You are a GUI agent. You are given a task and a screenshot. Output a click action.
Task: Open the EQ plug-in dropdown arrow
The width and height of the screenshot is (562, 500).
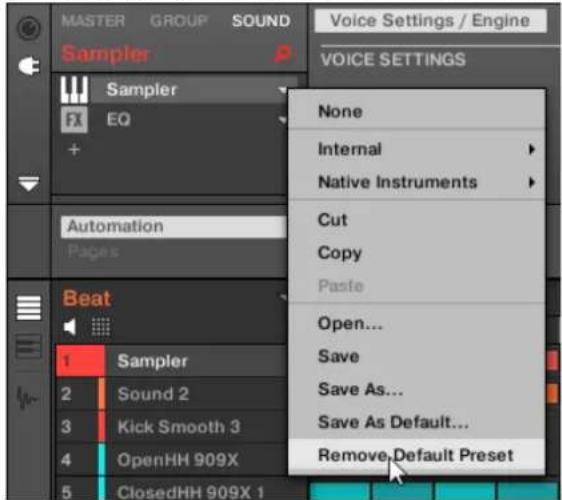pos(283,120)
